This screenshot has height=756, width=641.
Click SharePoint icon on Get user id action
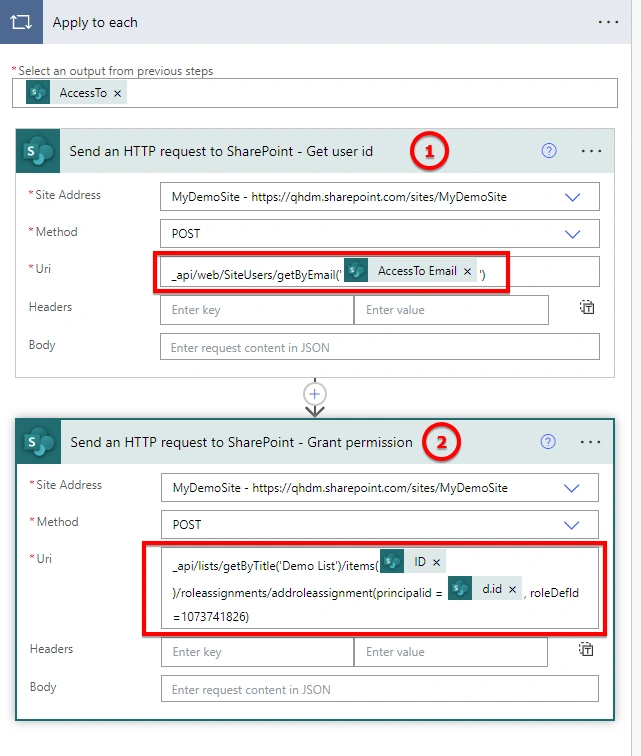pos(38,151)
